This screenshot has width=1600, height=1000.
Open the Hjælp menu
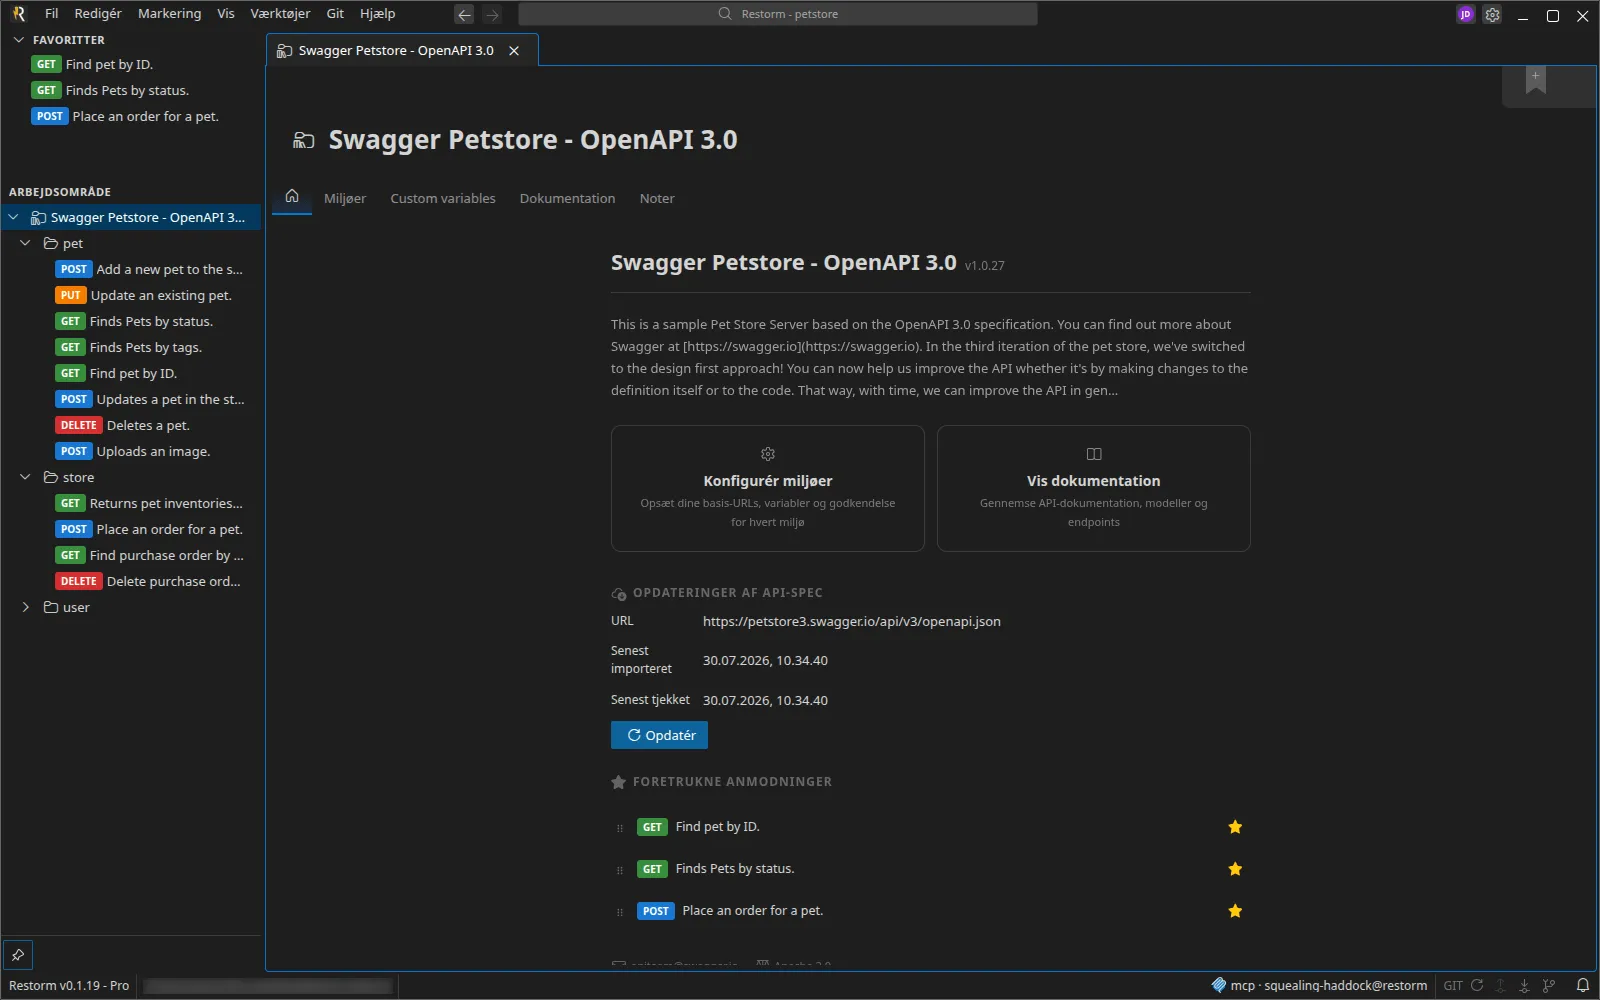377,14
